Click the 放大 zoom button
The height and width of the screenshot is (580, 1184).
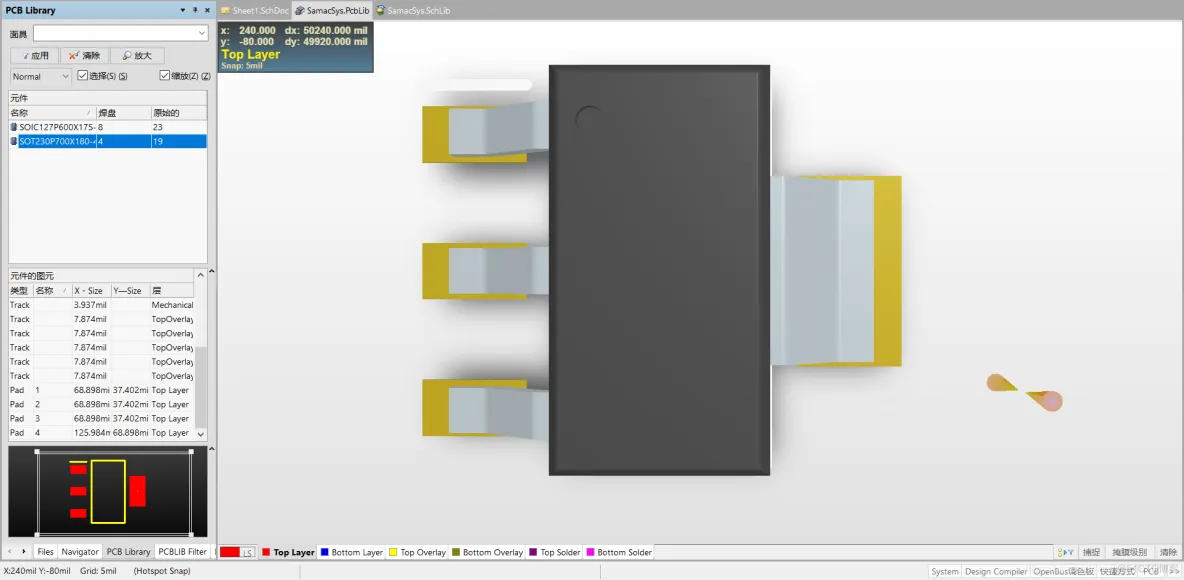tap(137, 56)
